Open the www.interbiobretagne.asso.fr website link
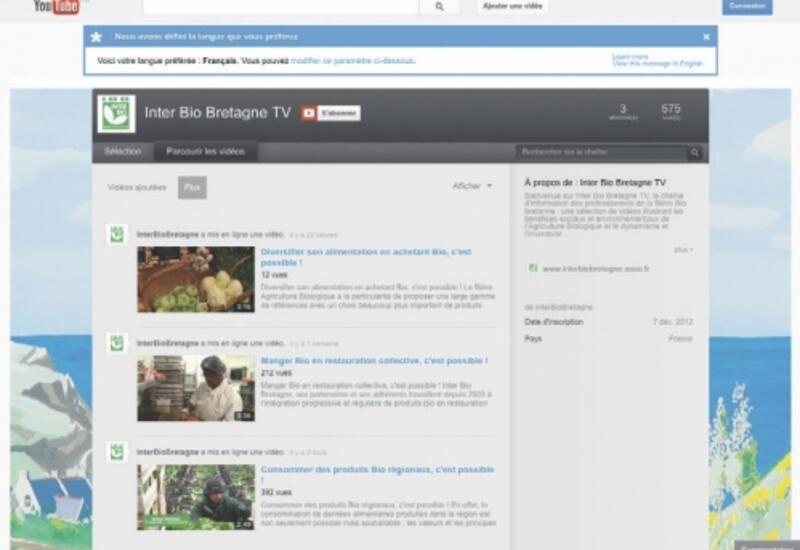800x550 pixels. click(596, 269)
